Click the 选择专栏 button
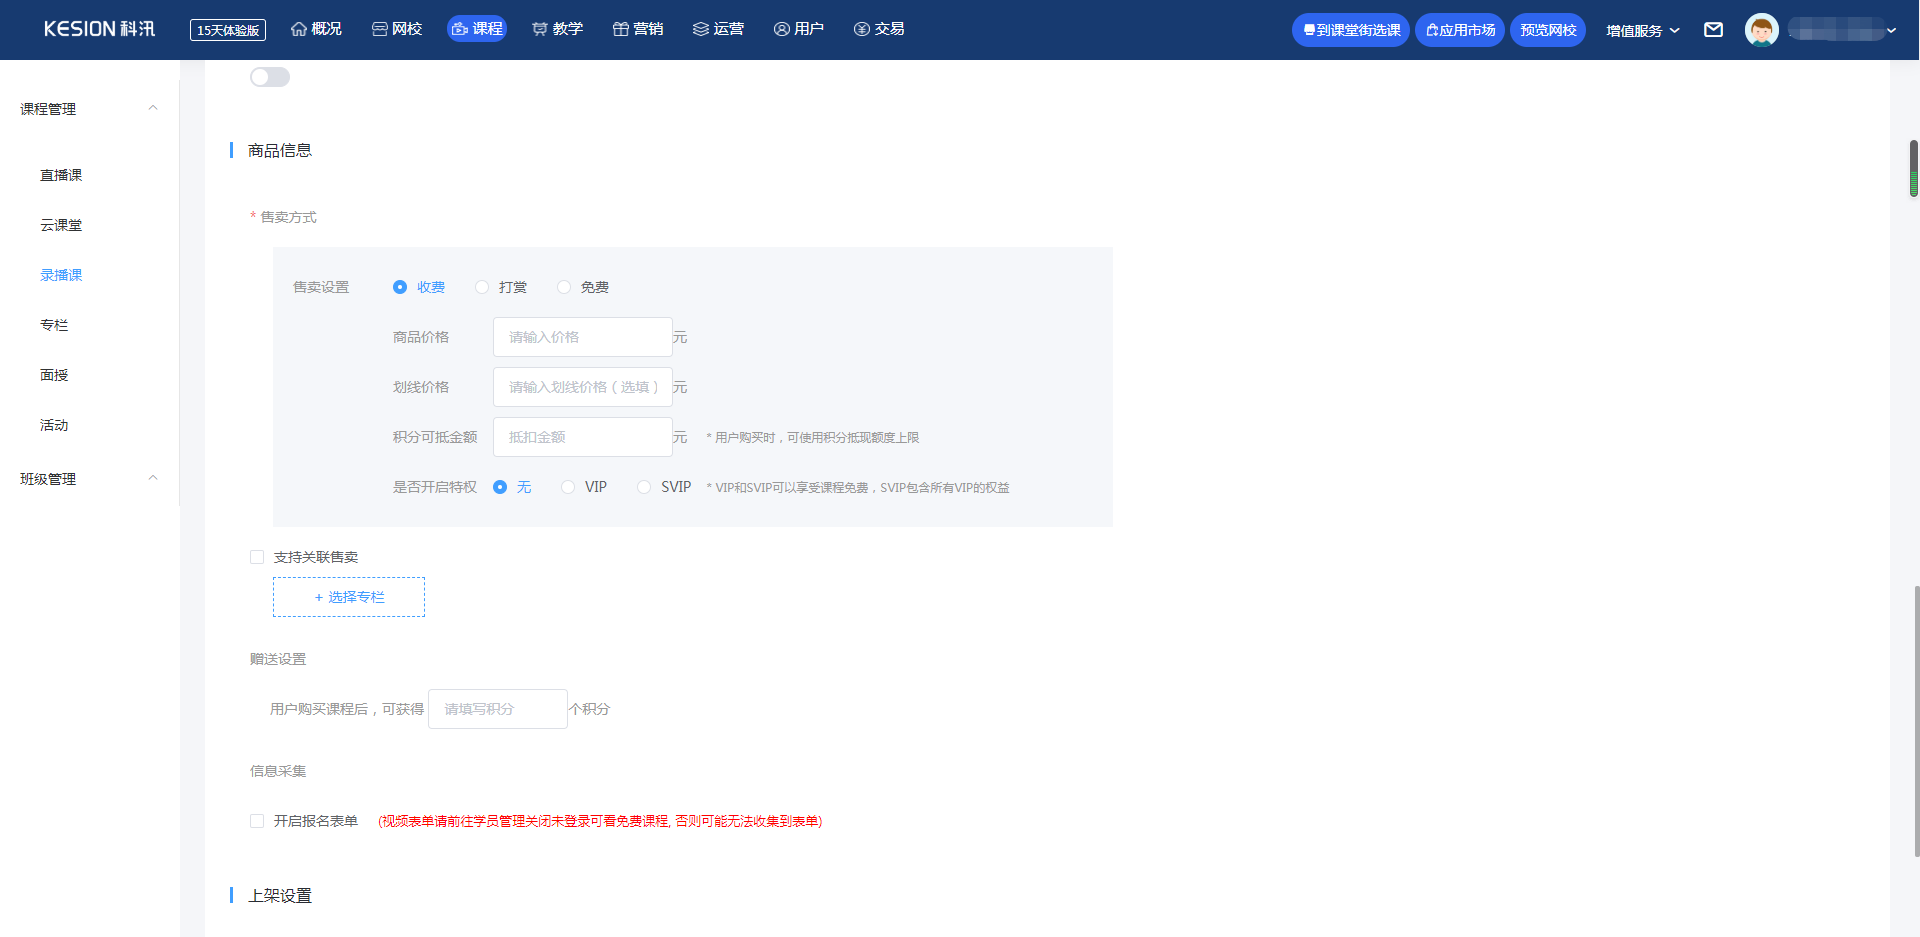The image size is (1920, 937). click(x=349, y=597)
